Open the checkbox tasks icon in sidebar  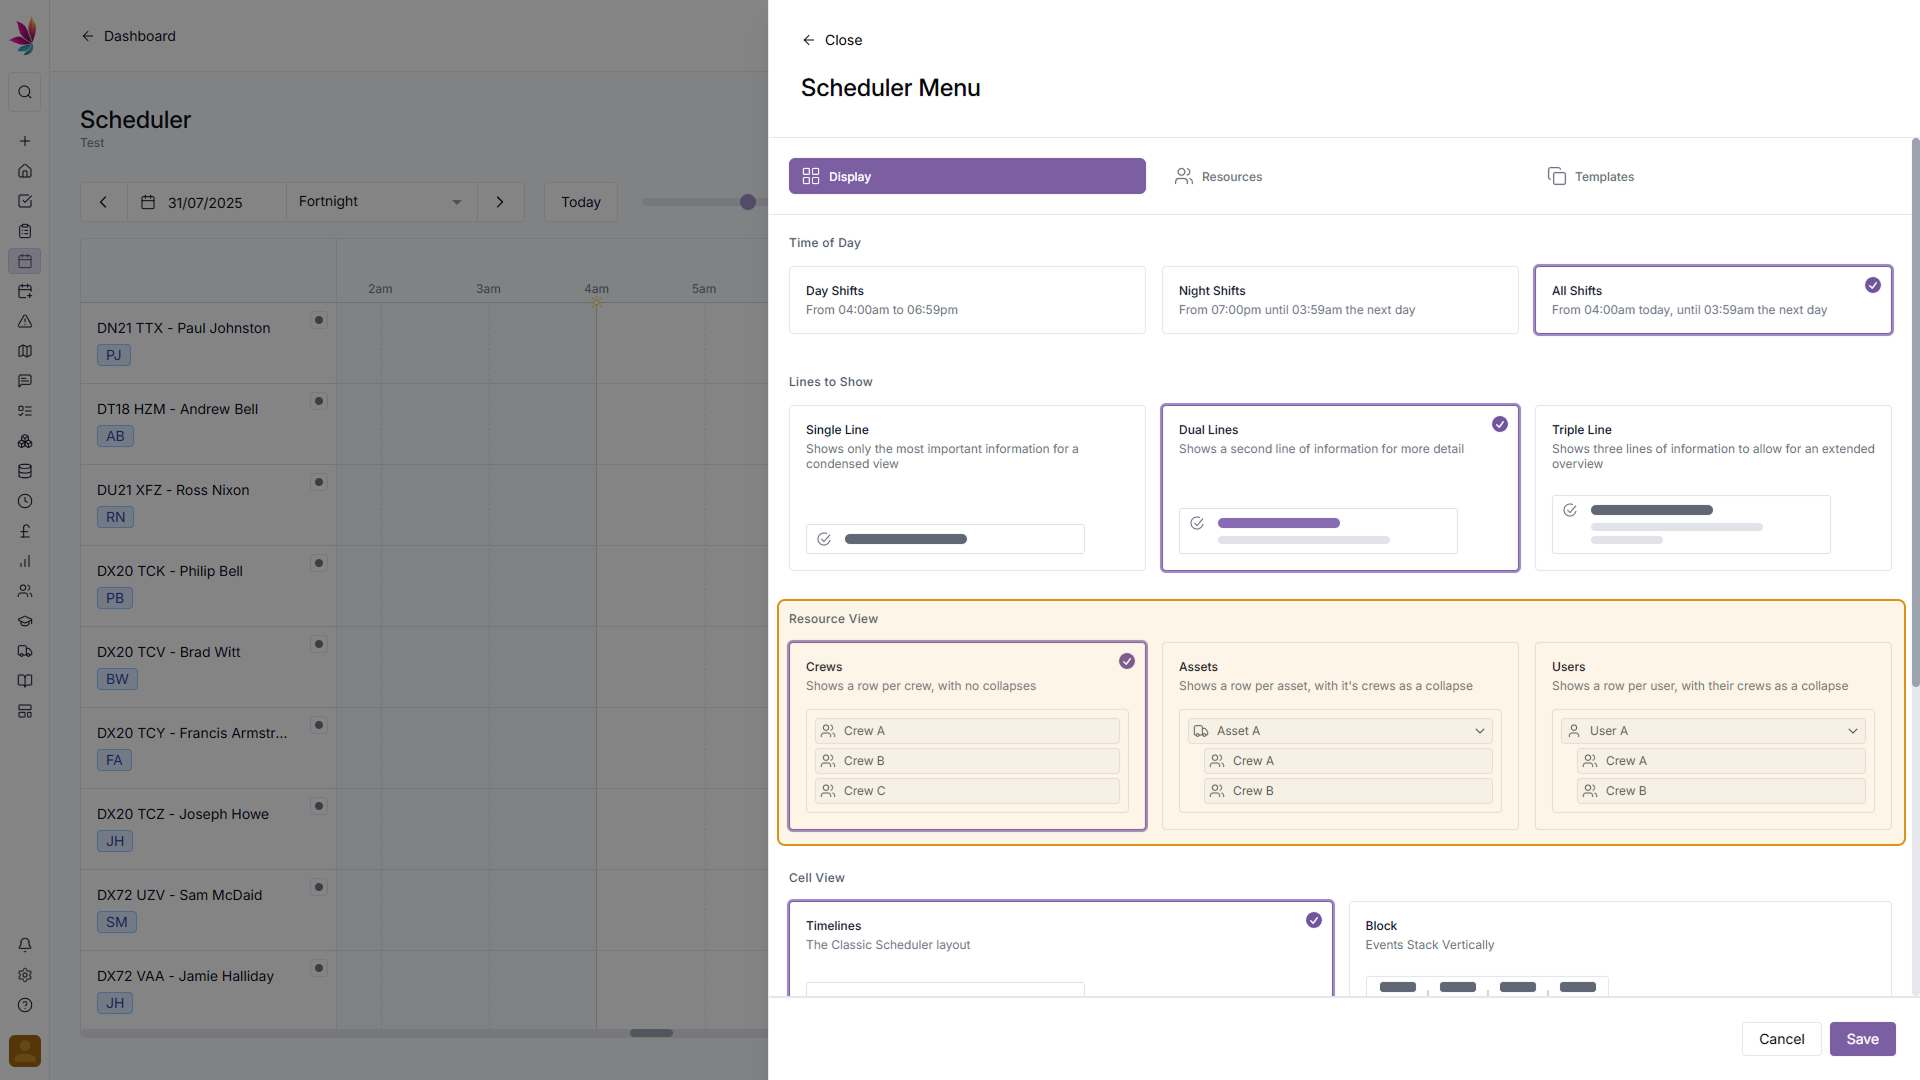[x=25, y=201]
